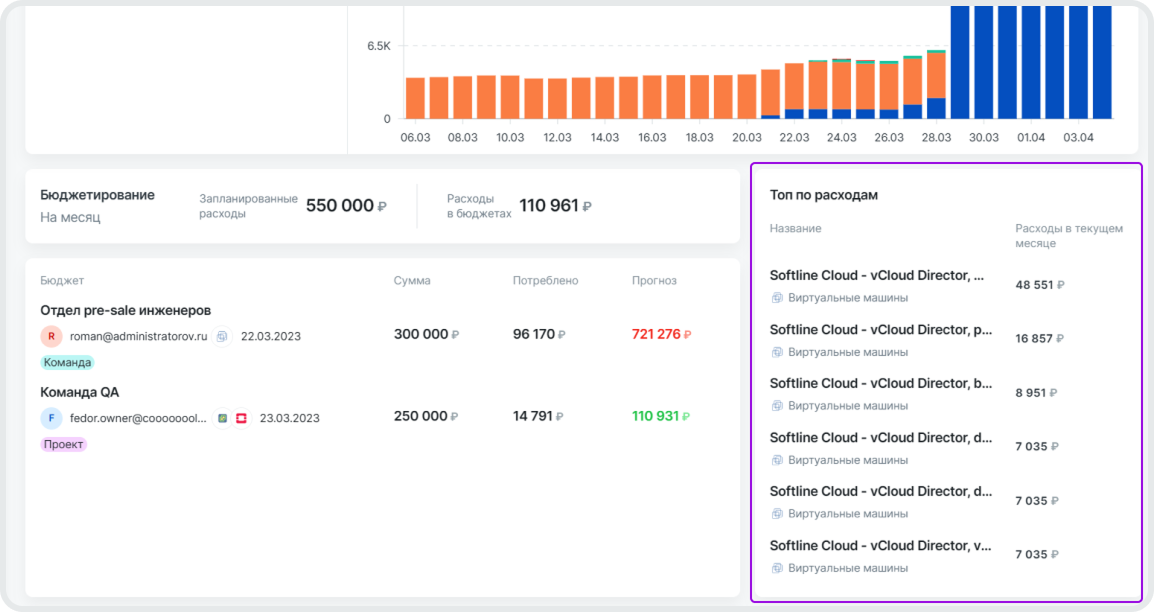Viewport: 1154px width, 612px height.
Task: Click the green-blue cloud icon after fedor.owner email
Action: [x=222, y=418]
